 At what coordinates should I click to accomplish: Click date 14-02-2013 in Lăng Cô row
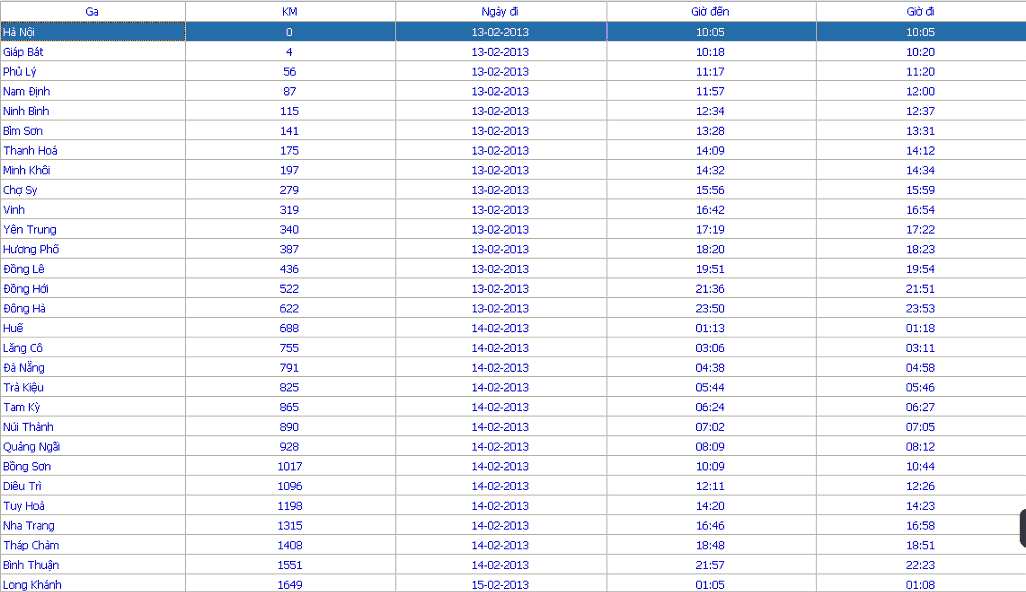500,347
